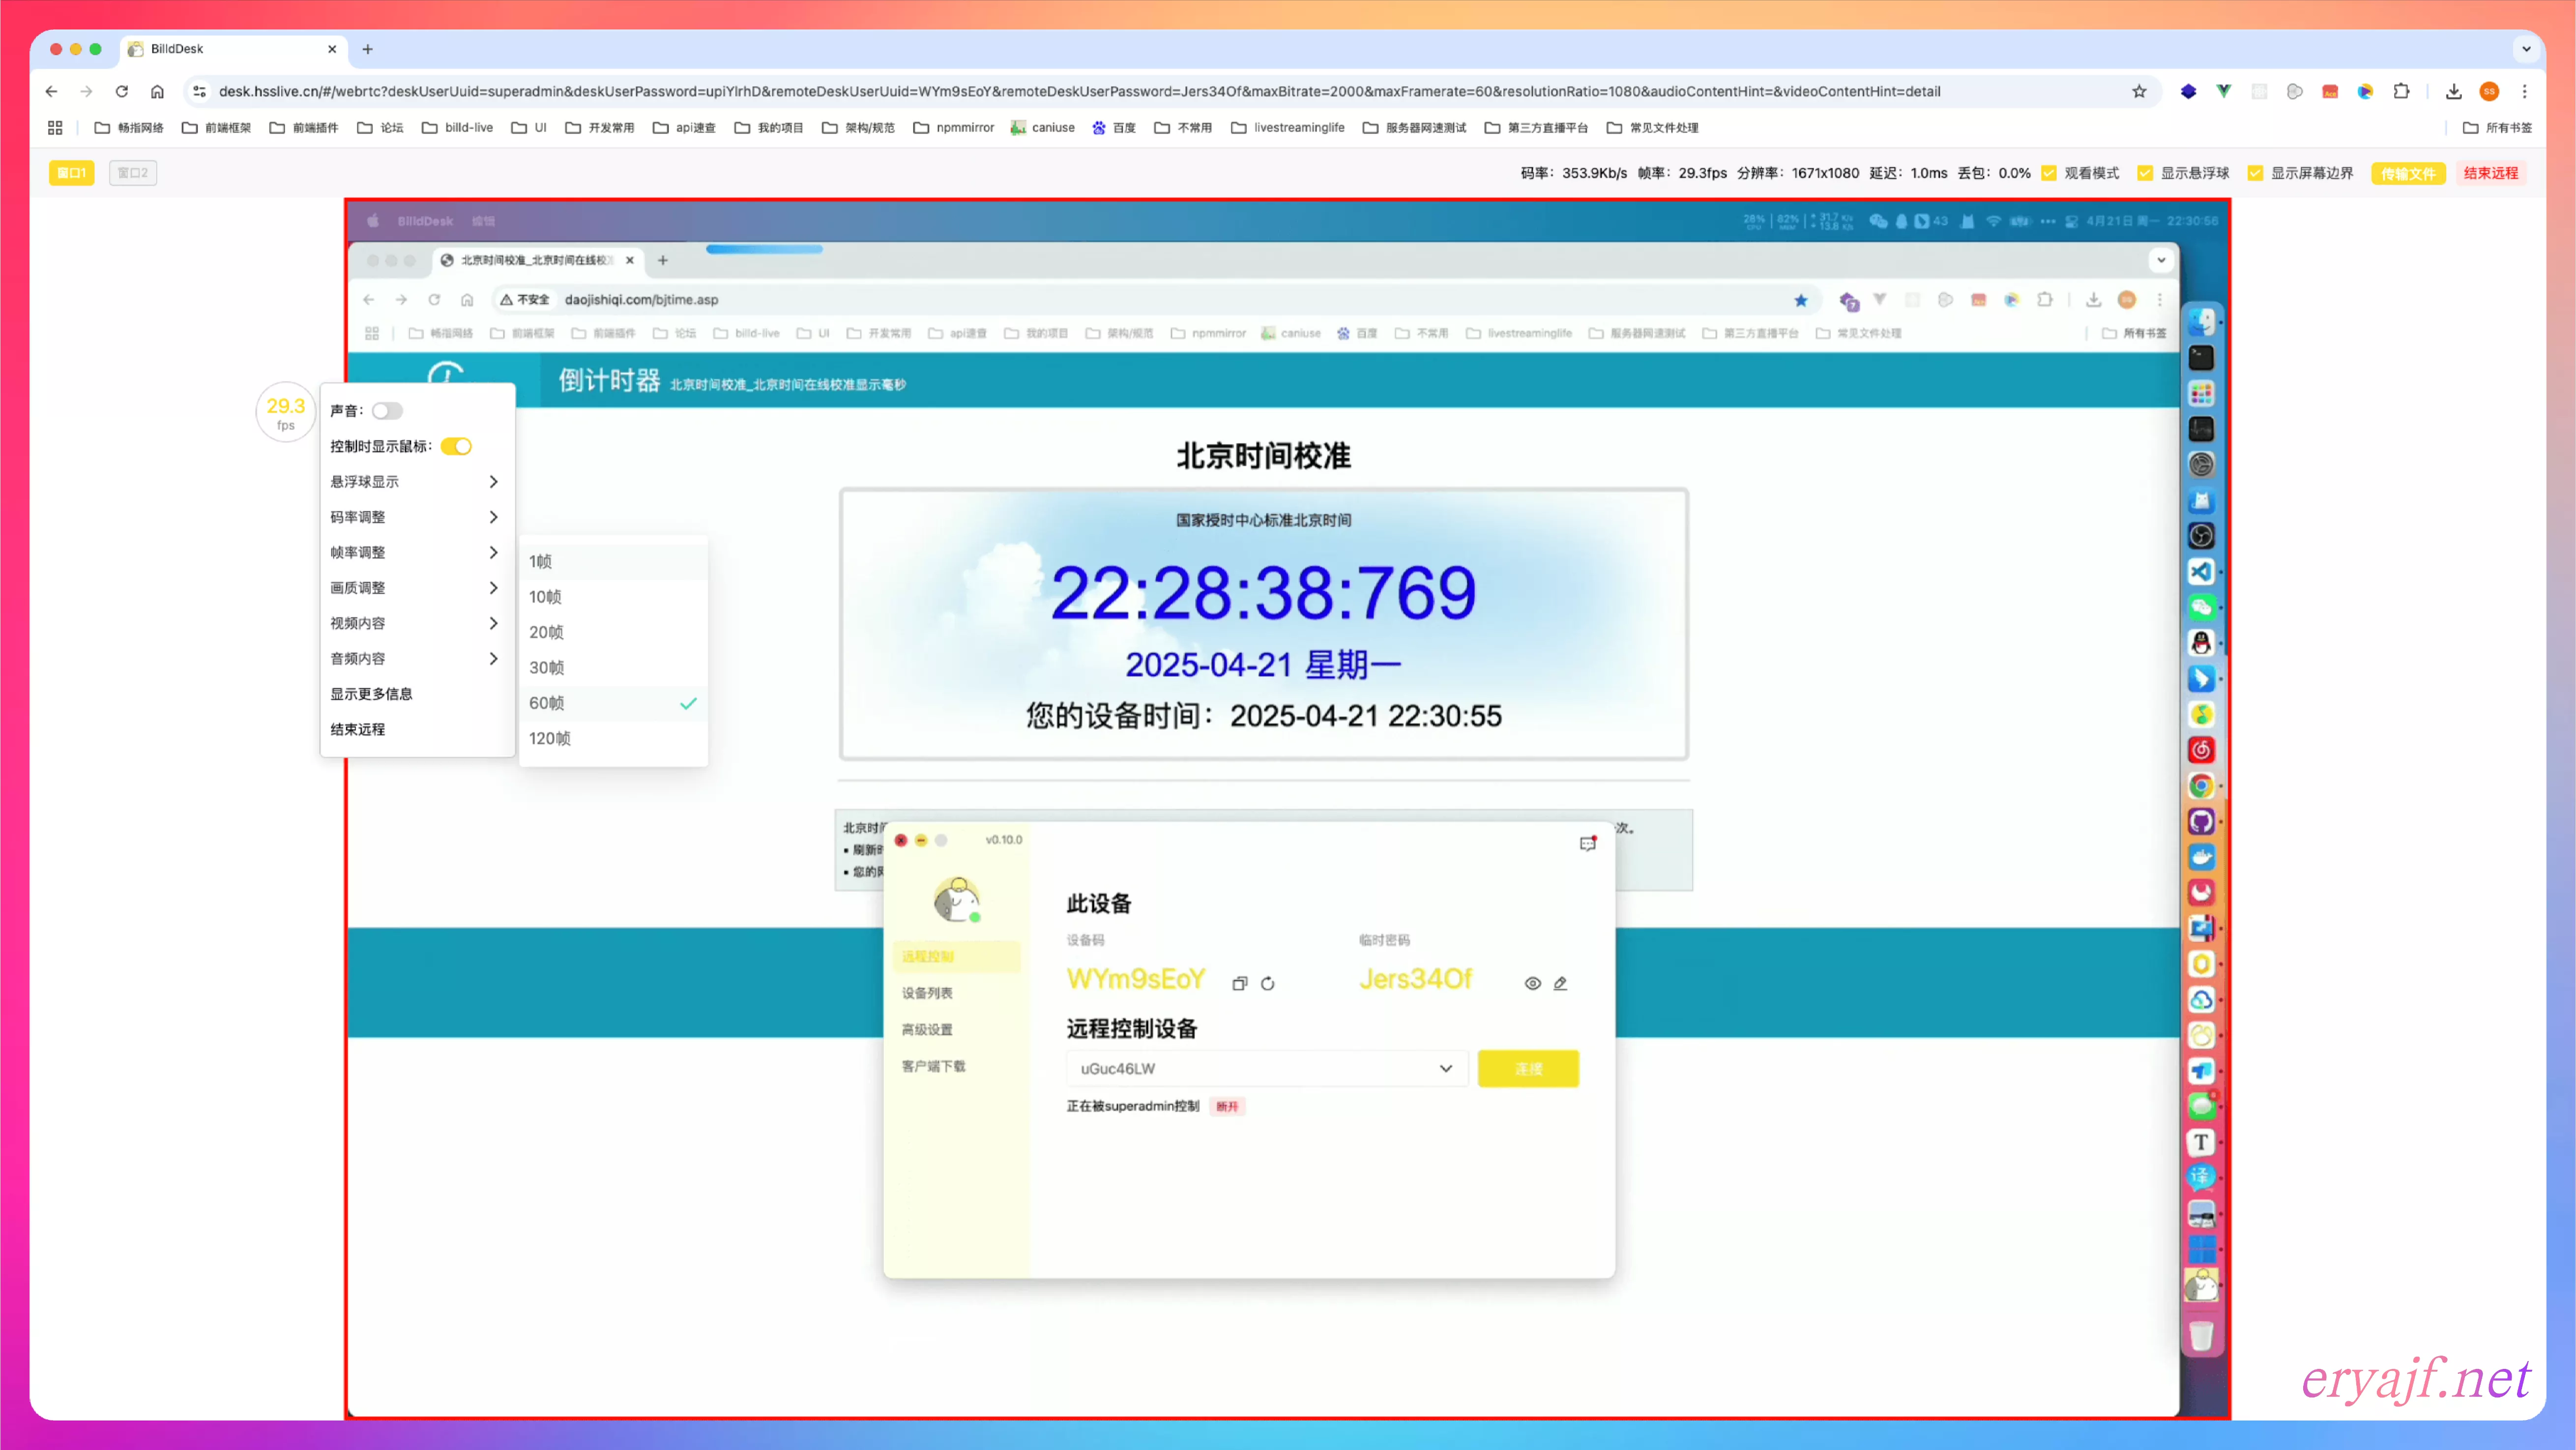Viewport: 2576px width, 1450px height.
Task: Click the BilldDesk feedback message icon
Action: (x=1588, y=843)
